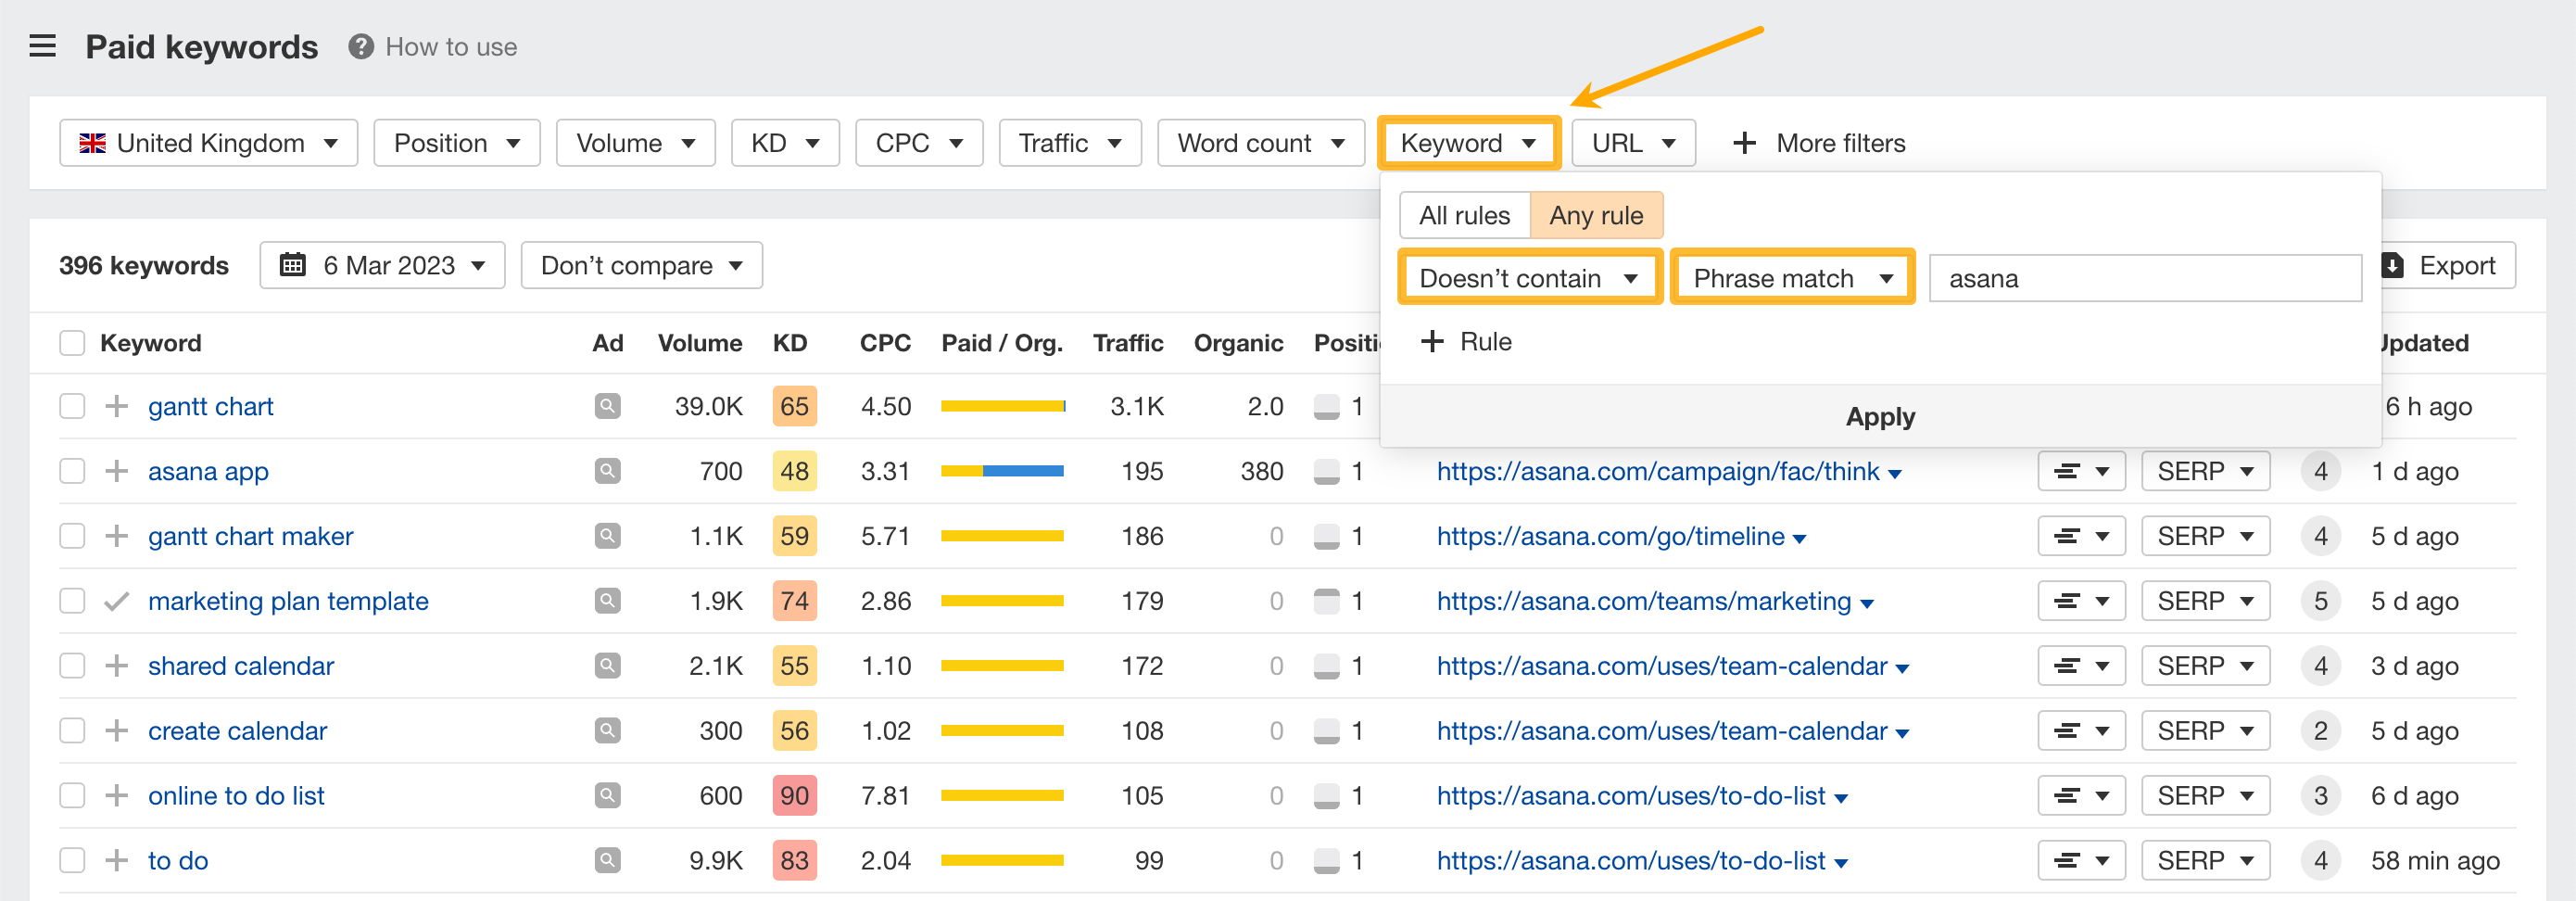
Task: Click the plus icon beside create calendar
Action: 117,731
